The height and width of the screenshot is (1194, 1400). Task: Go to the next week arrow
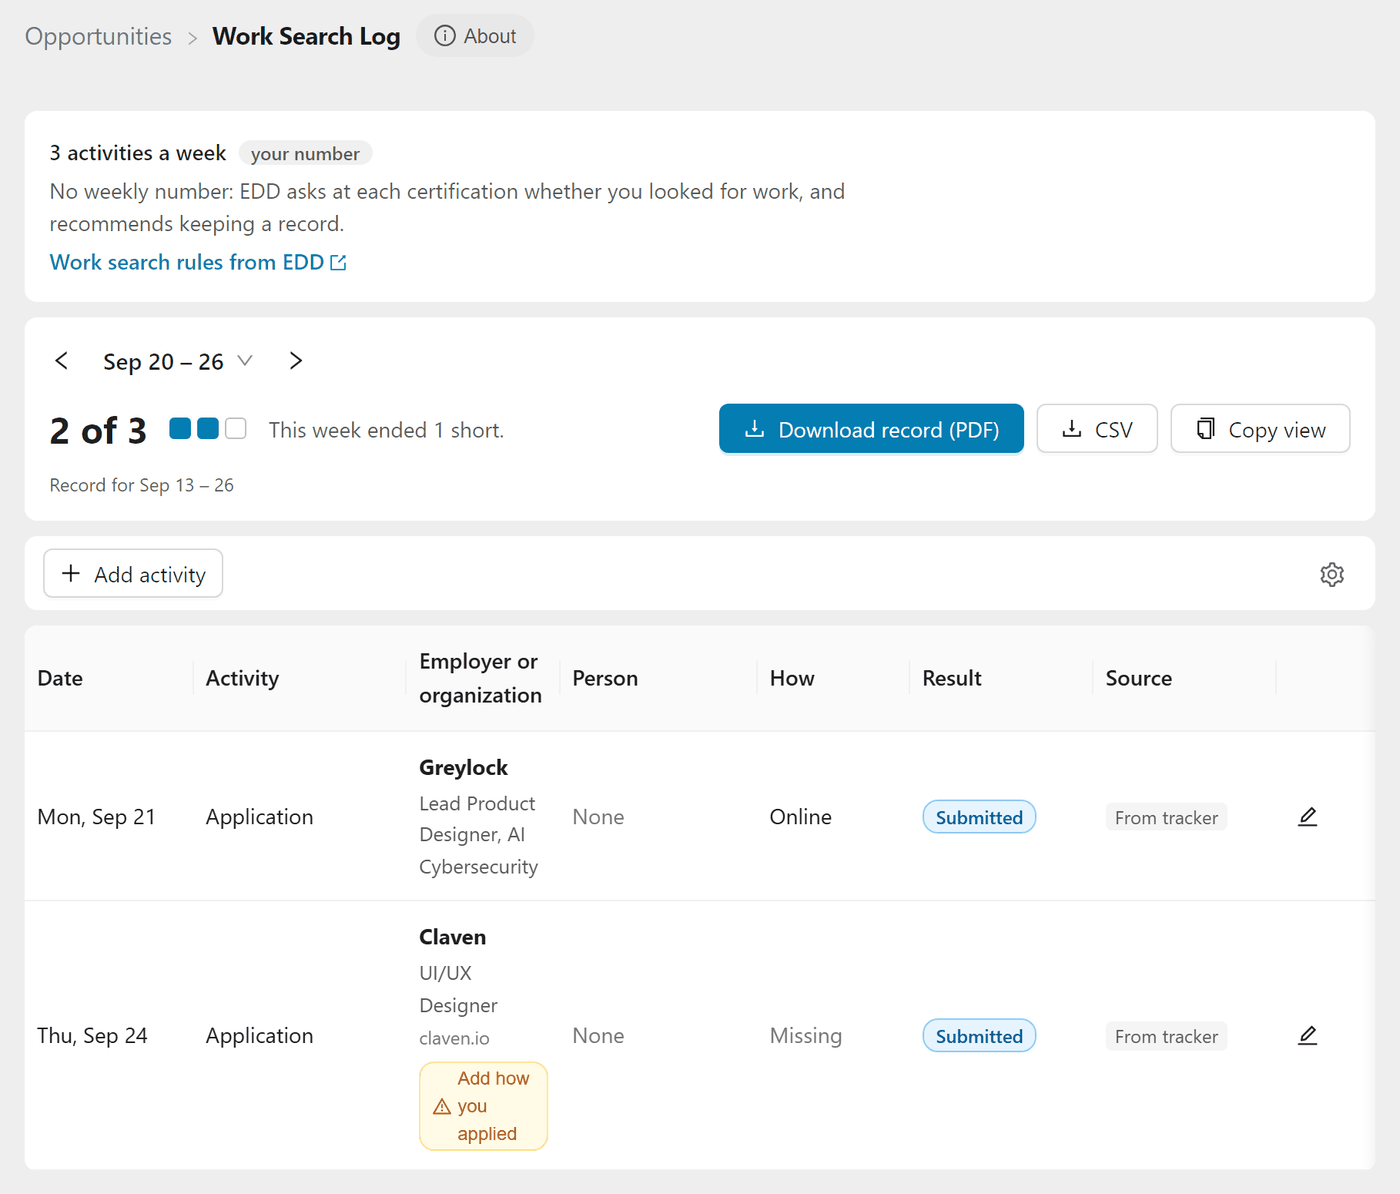296,361
